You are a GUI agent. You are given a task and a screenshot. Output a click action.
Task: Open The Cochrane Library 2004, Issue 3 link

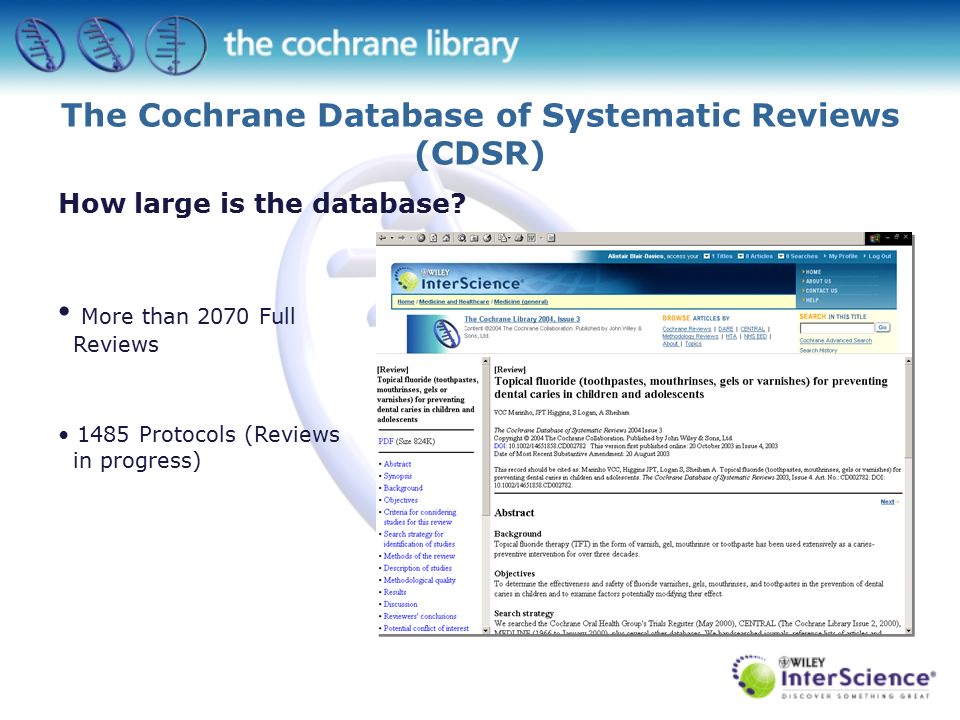click(x=522, y=319)
